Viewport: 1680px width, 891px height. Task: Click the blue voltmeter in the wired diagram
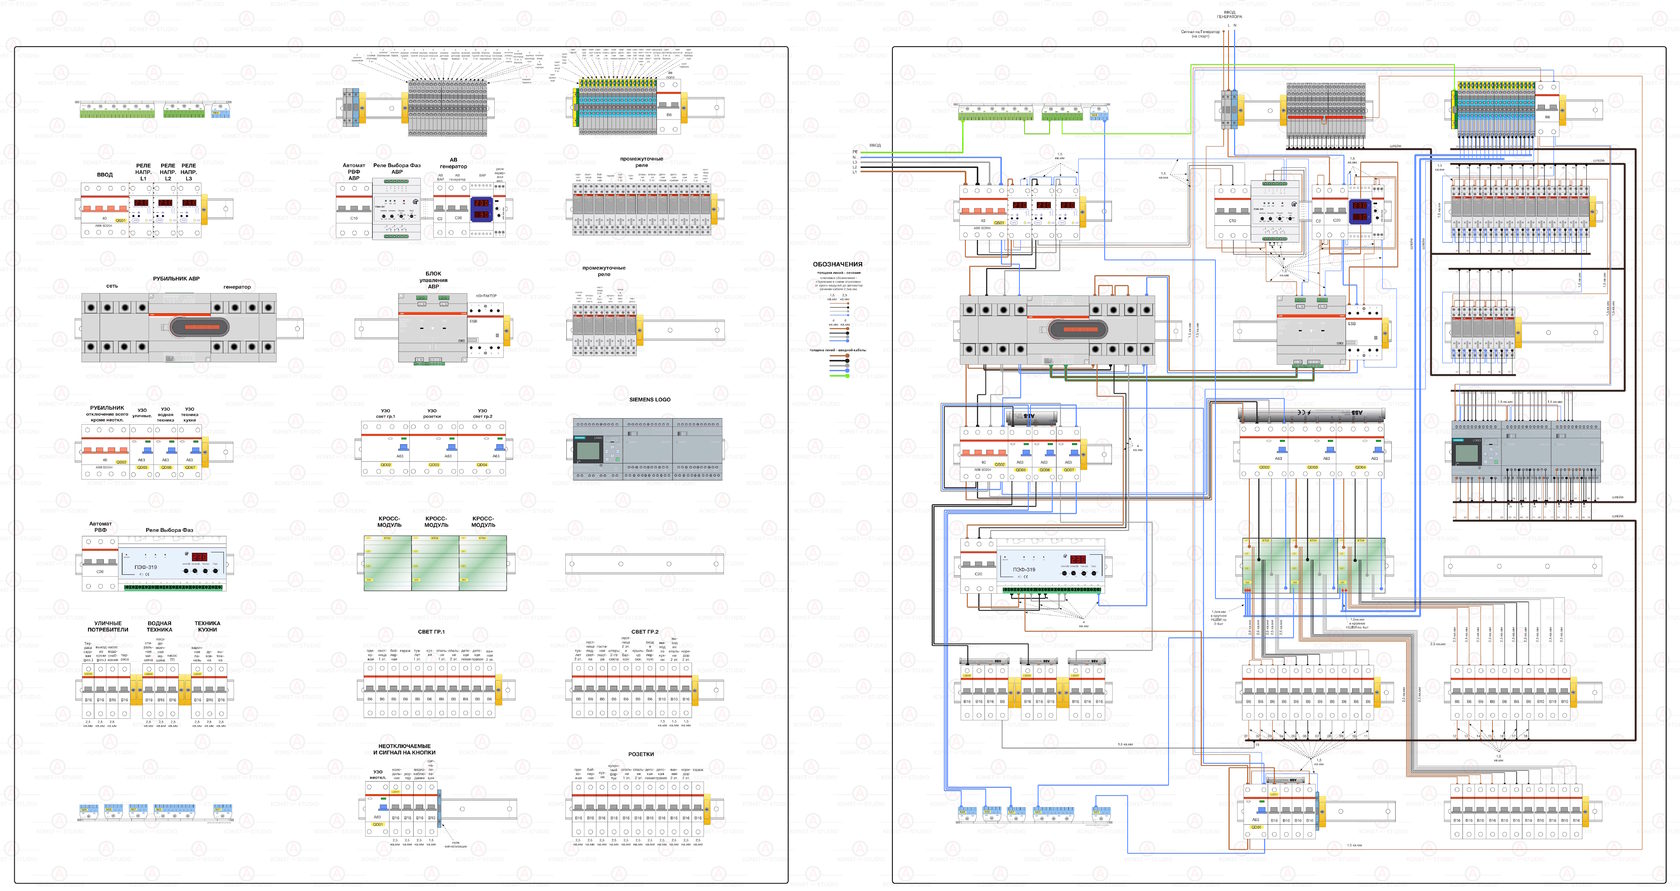[1360, 212]
